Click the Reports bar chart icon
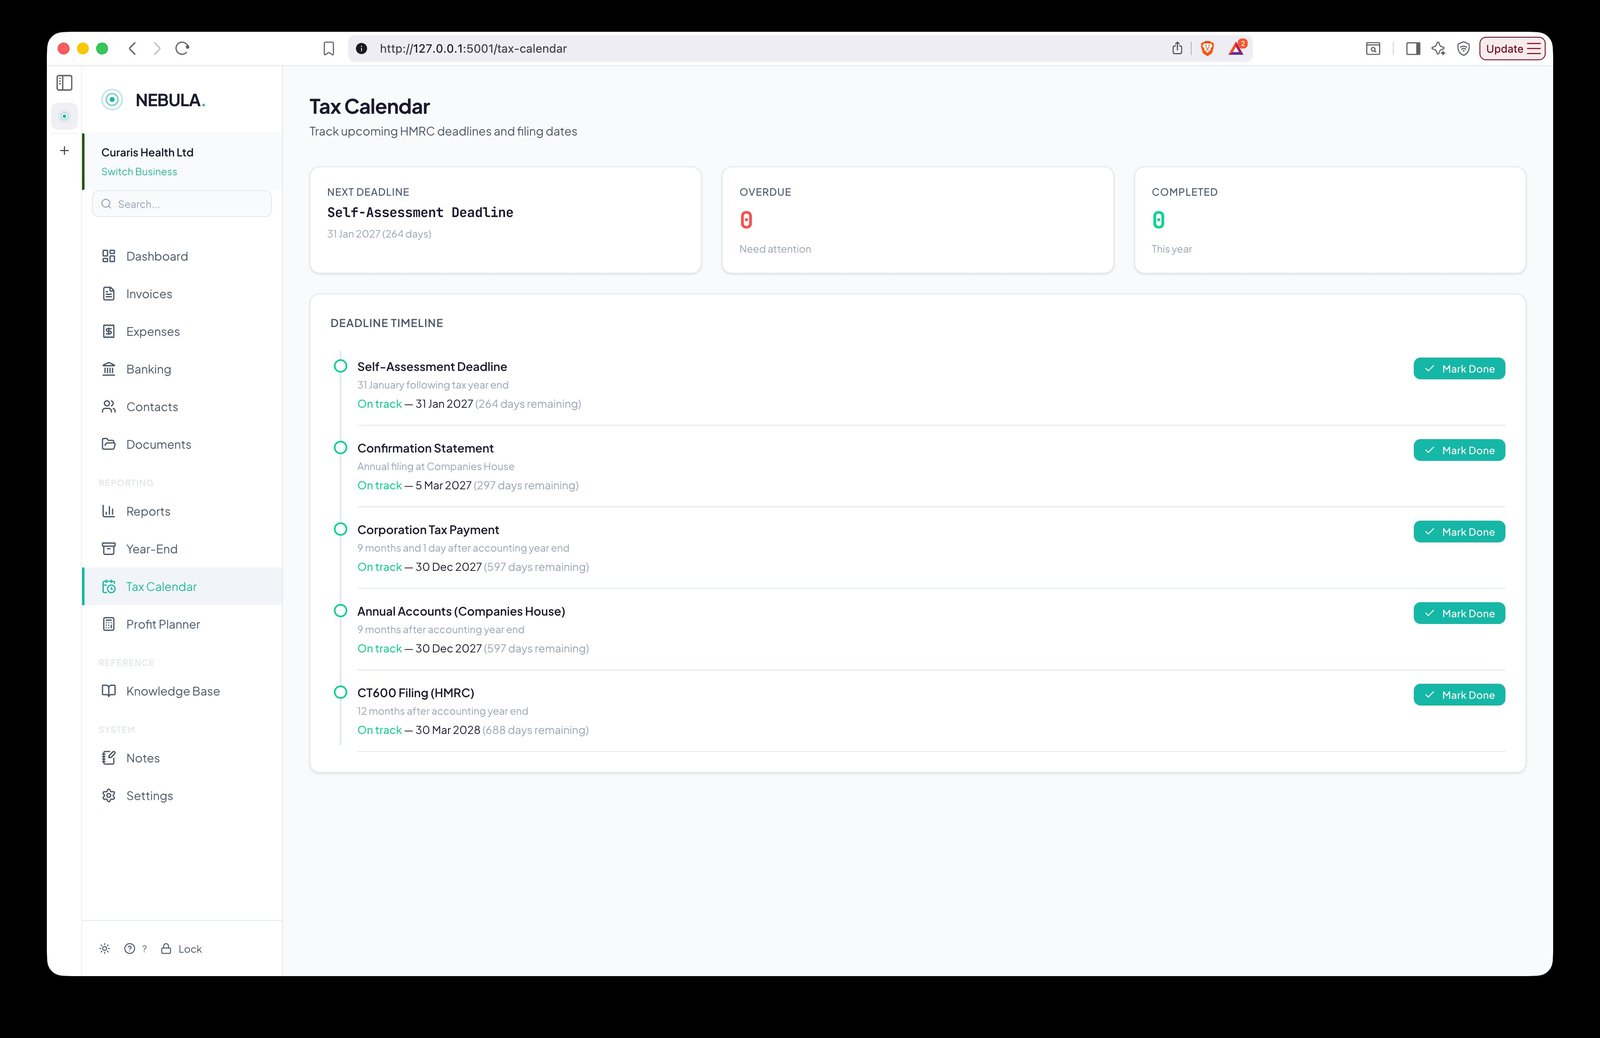Viewport: 1600px width, 1038px height. (109, 511)
